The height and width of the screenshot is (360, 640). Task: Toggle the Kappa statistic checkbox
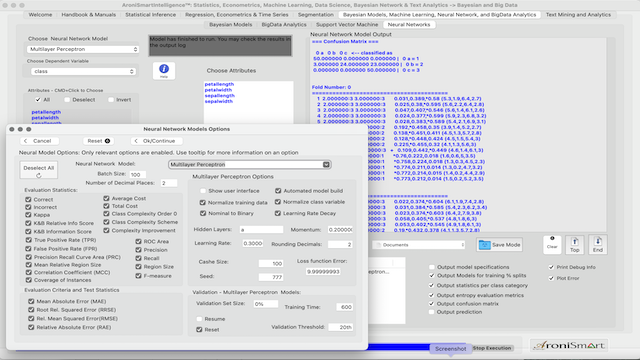(x=28, y=215)
